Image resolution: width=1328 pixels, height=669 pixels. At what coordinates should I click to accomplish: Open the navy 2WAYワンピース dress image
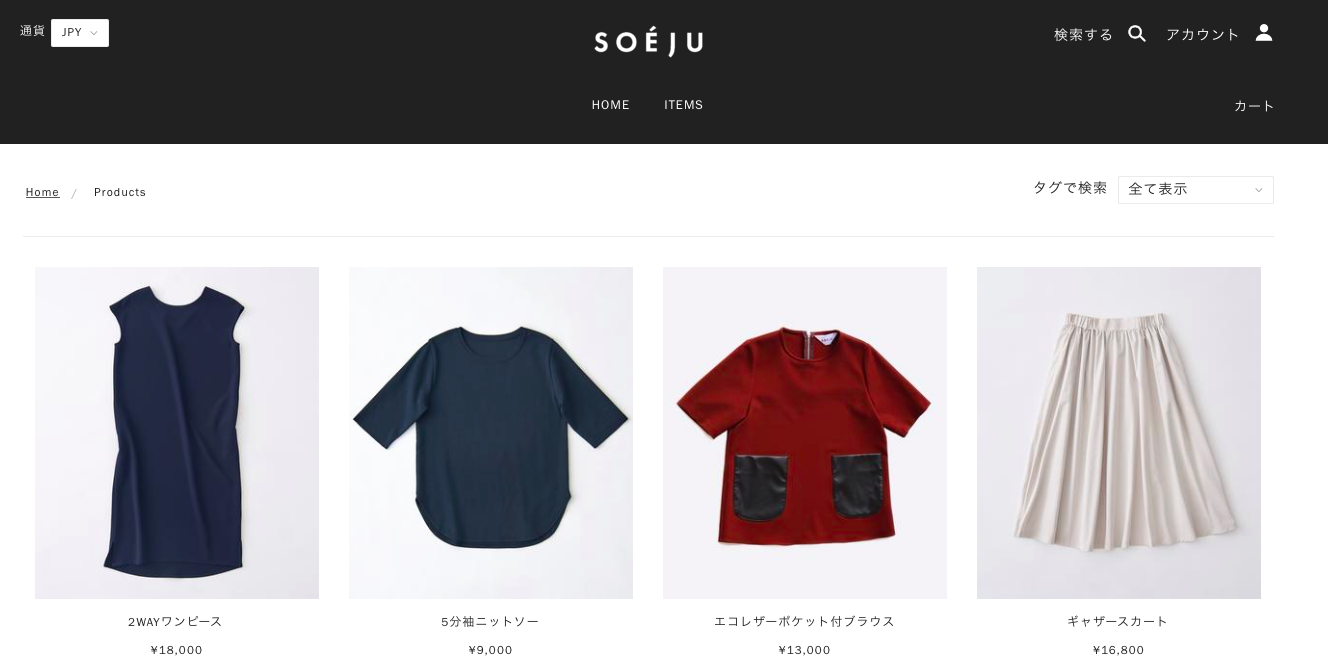pos(177,433)
